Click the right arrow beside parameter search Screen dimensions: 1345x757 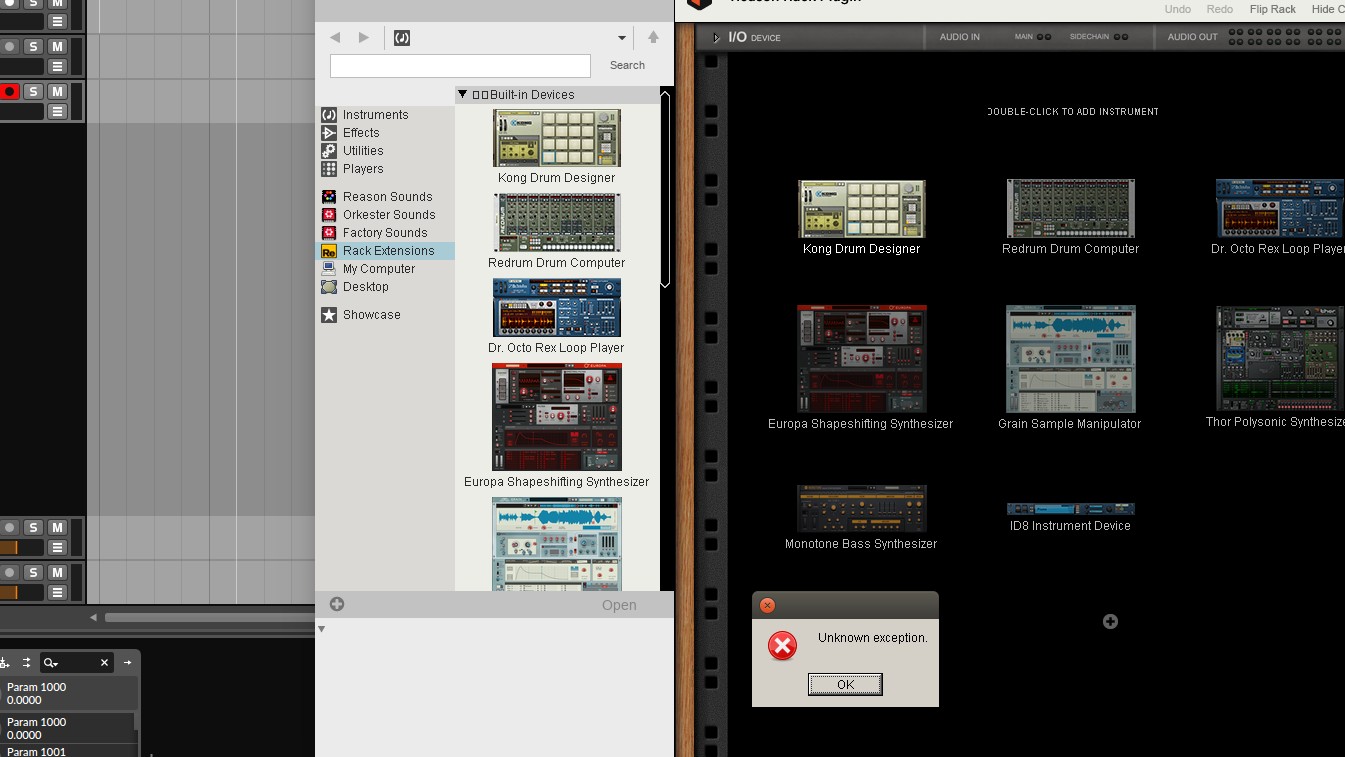coord(127,663)
